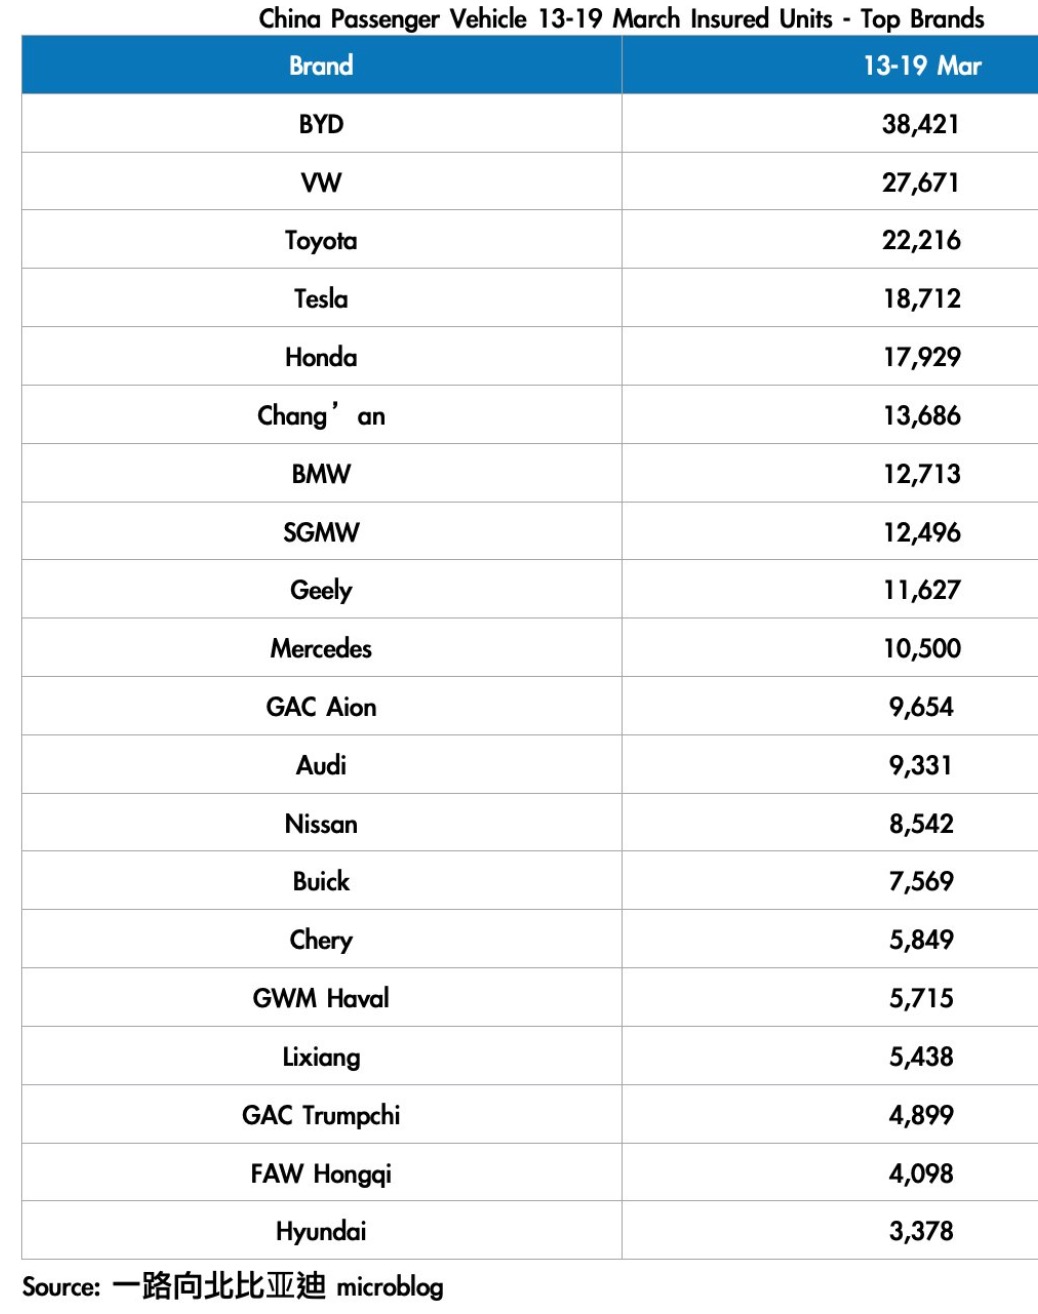Select the FAW Hongqi brand cell
Screen dimensions: 1038x1314
click(321, 1173)
